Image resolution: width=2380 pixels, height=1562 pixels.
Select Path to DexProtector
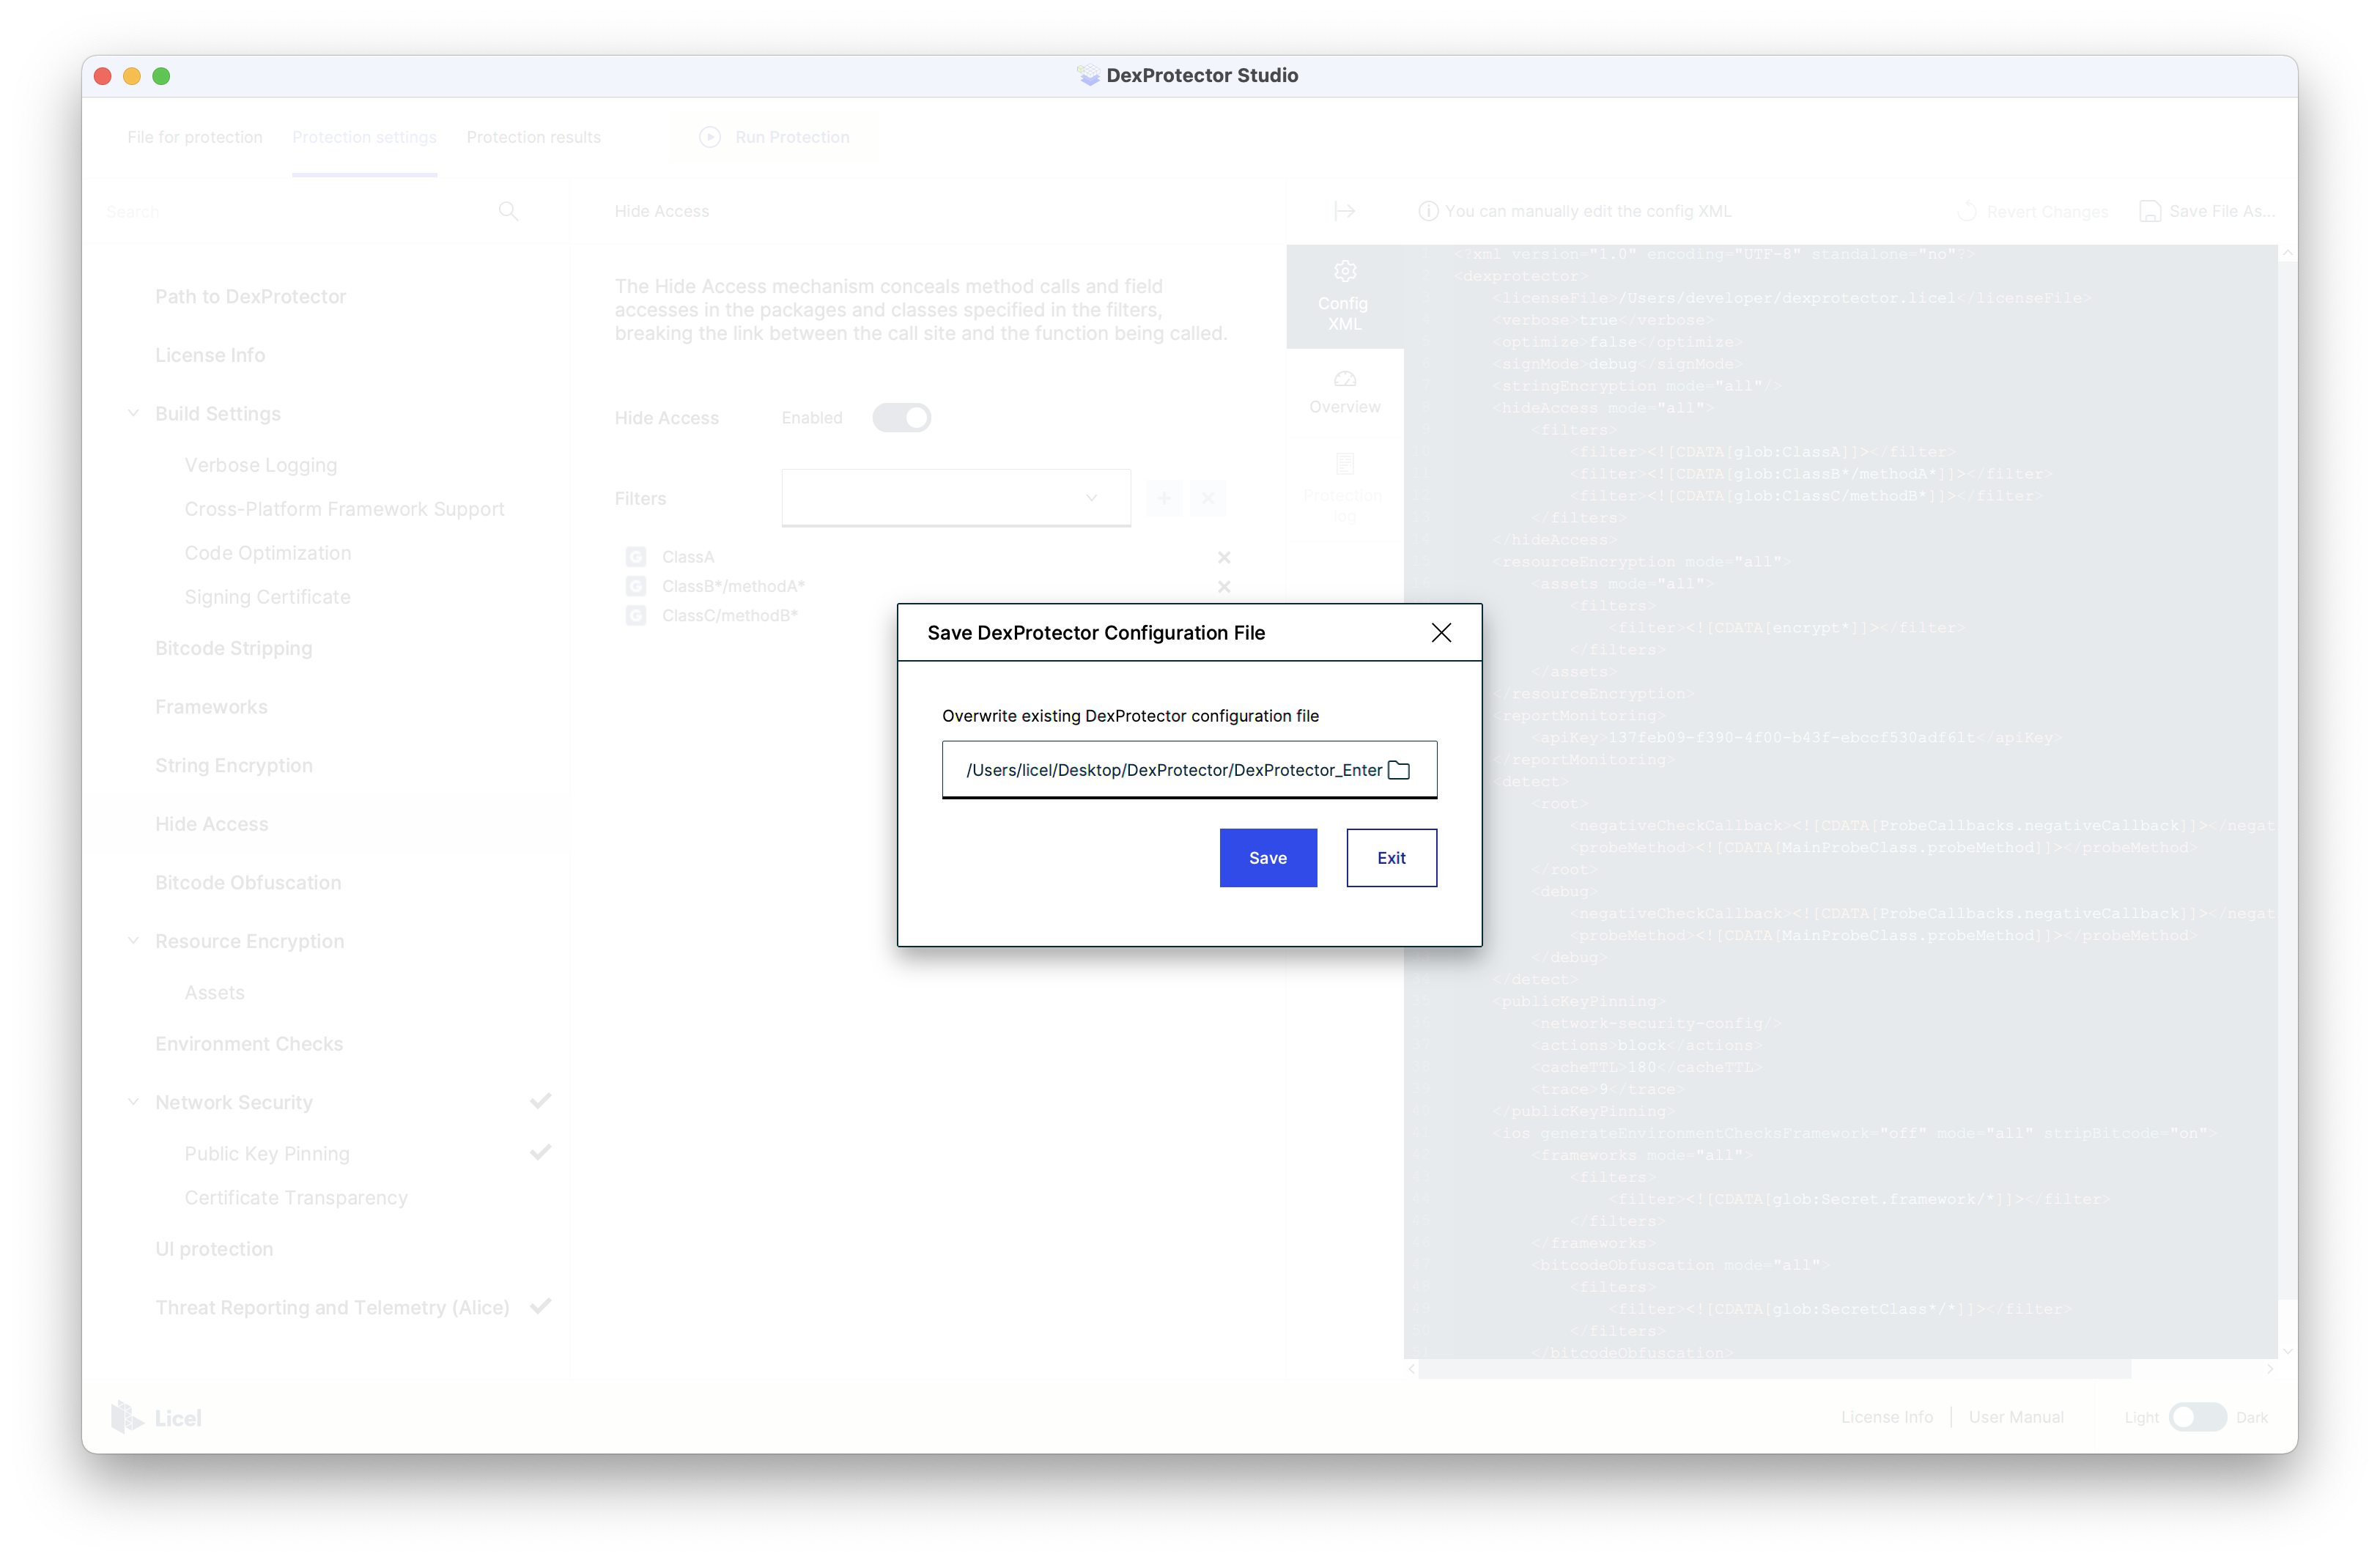(x=250, y=296)
